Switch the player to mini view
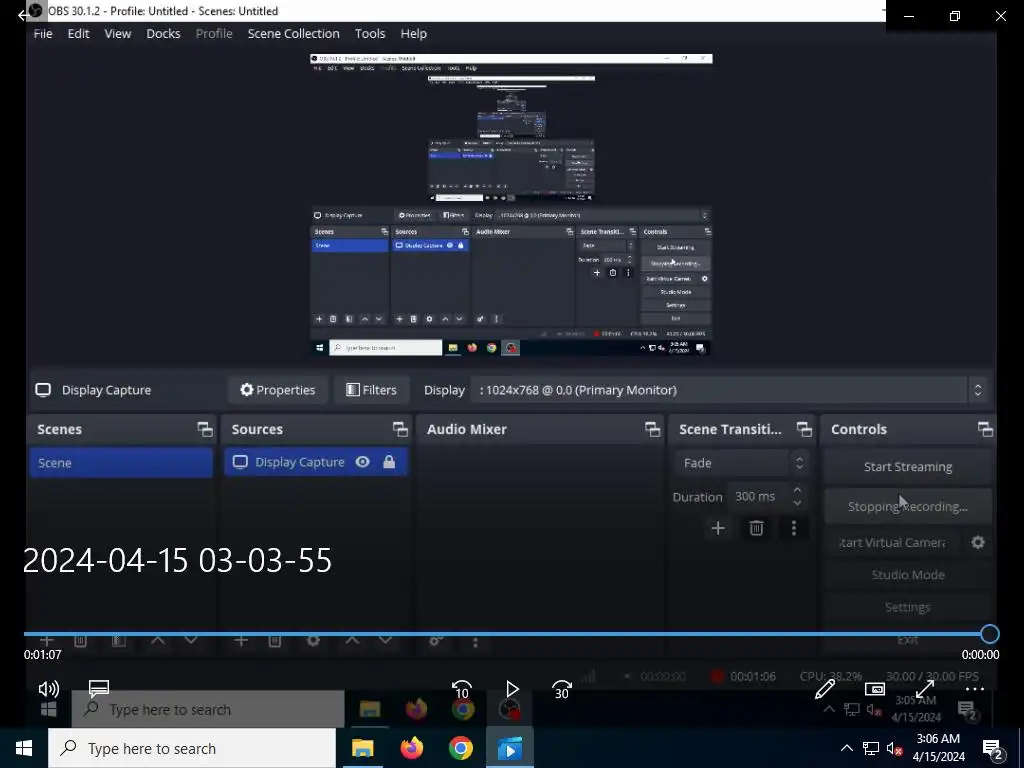Screen dimensions: 1024x768 pyautogui.click(x=874, y=689)
